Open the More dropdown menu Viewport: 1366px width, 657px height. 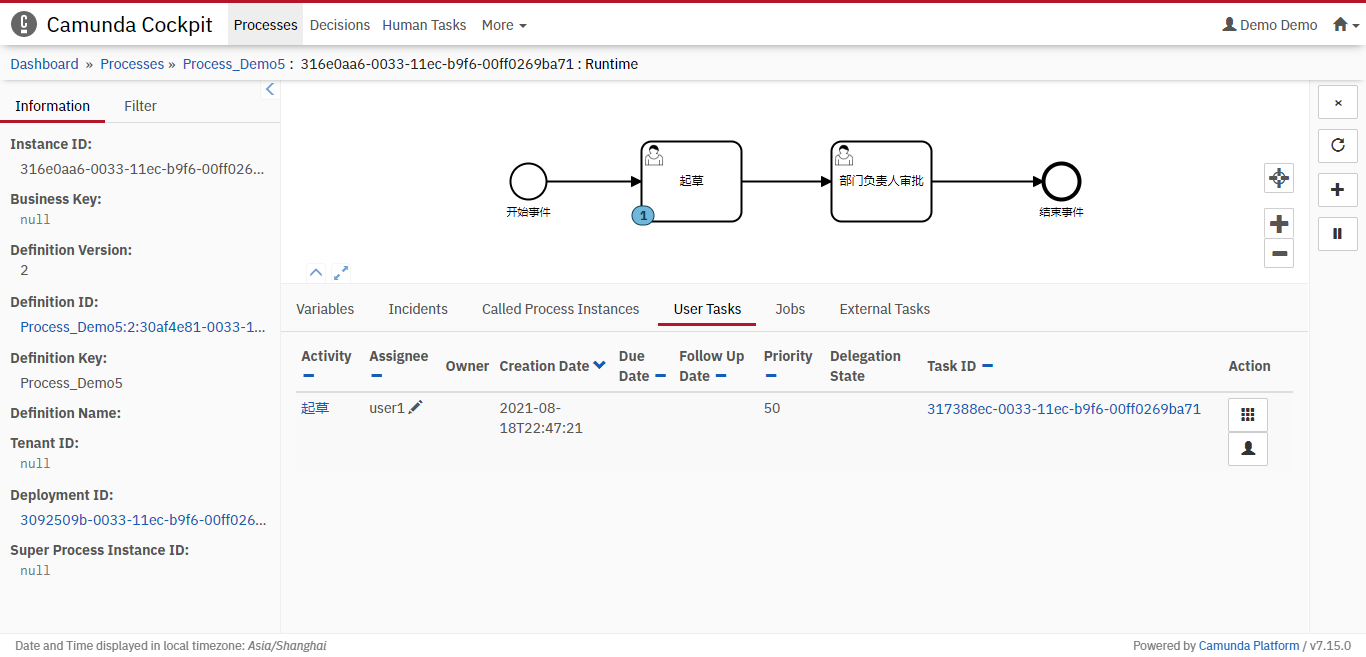click(504, 25)
